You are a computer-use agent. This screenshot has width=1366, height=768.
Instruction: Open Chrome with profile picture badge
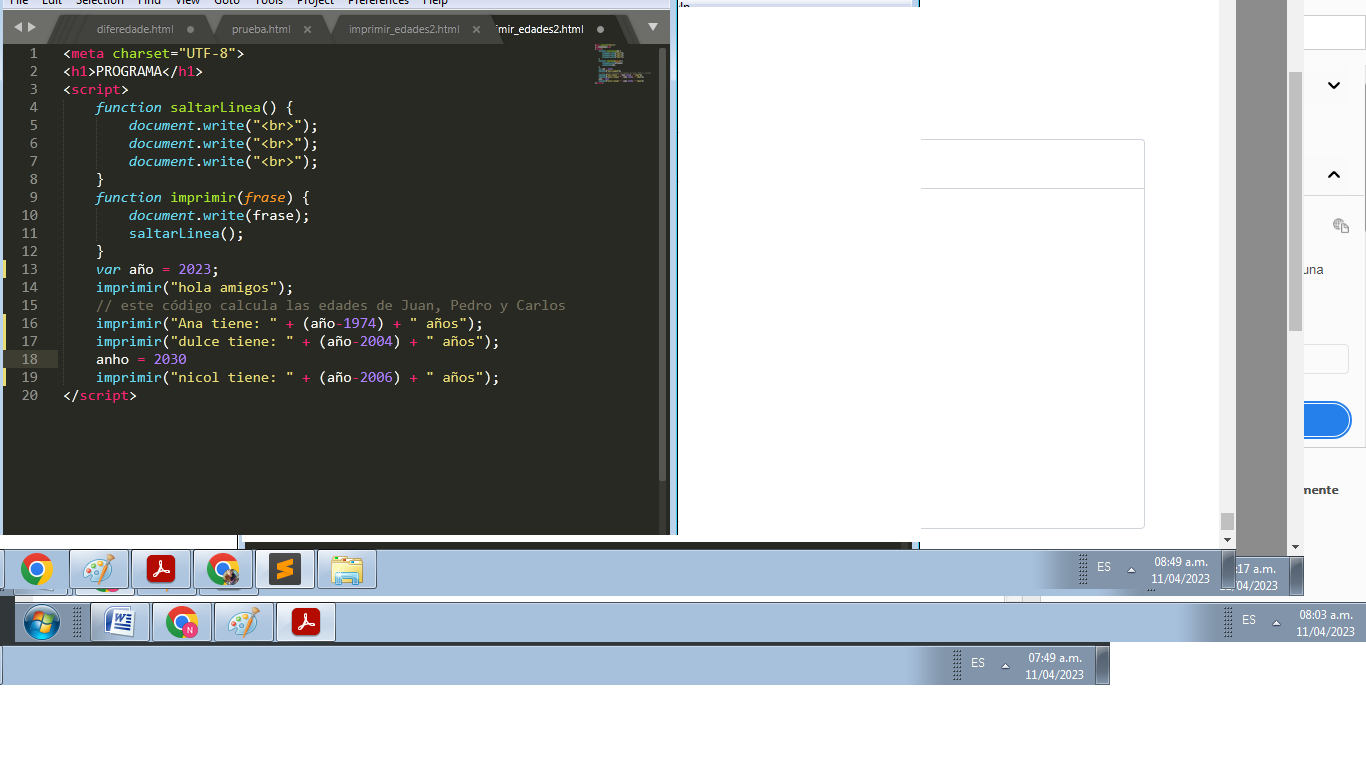pos(223,570)
